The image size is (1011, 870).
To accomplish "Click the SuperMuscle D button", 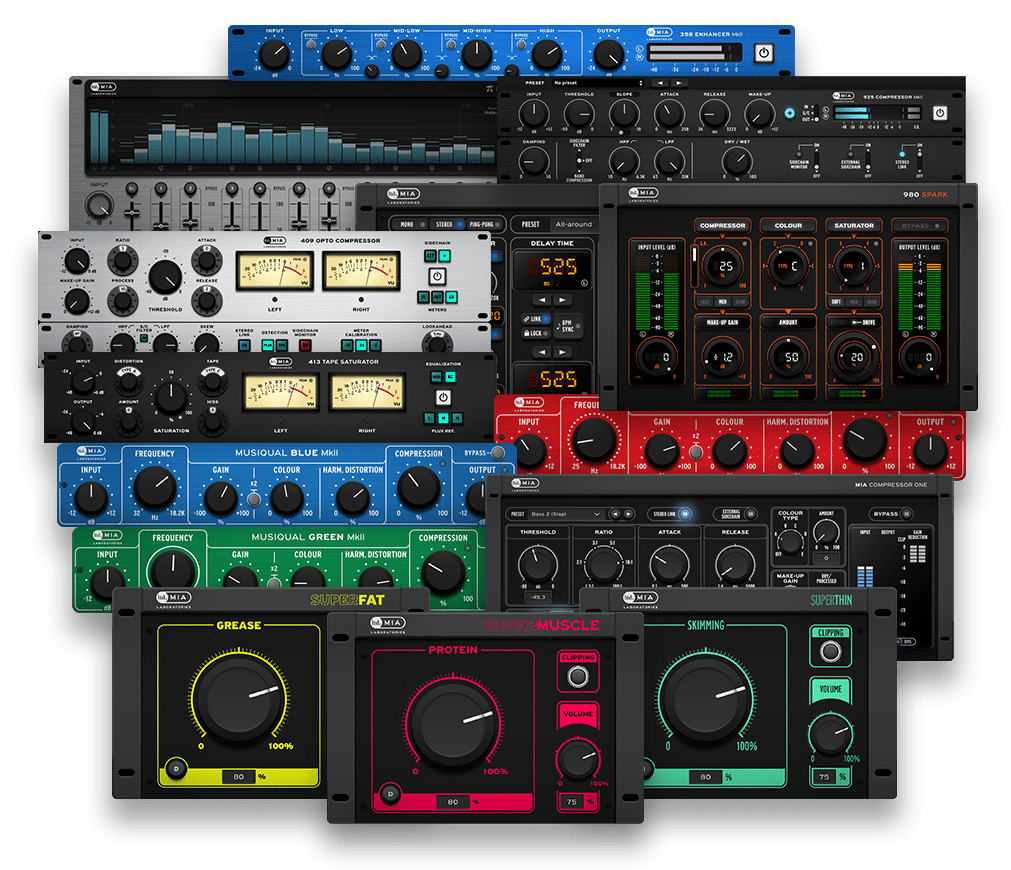I will [x=390, y=794].
